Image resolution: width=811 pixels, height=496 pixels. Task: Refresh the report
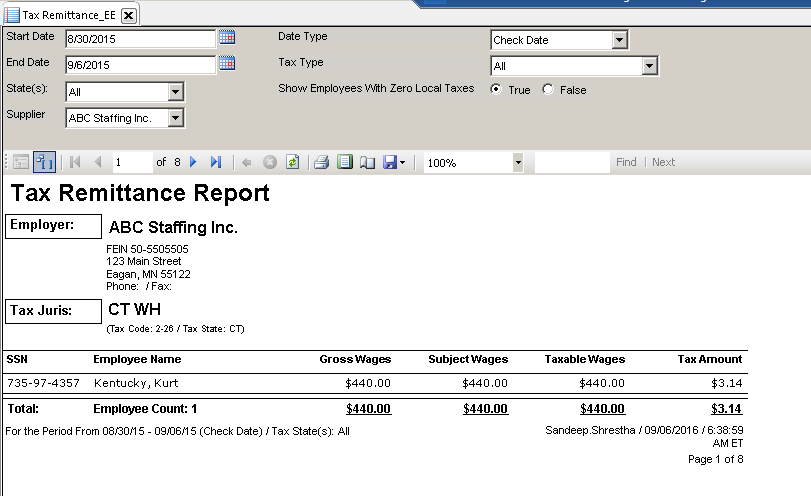[x=293, y=162]
